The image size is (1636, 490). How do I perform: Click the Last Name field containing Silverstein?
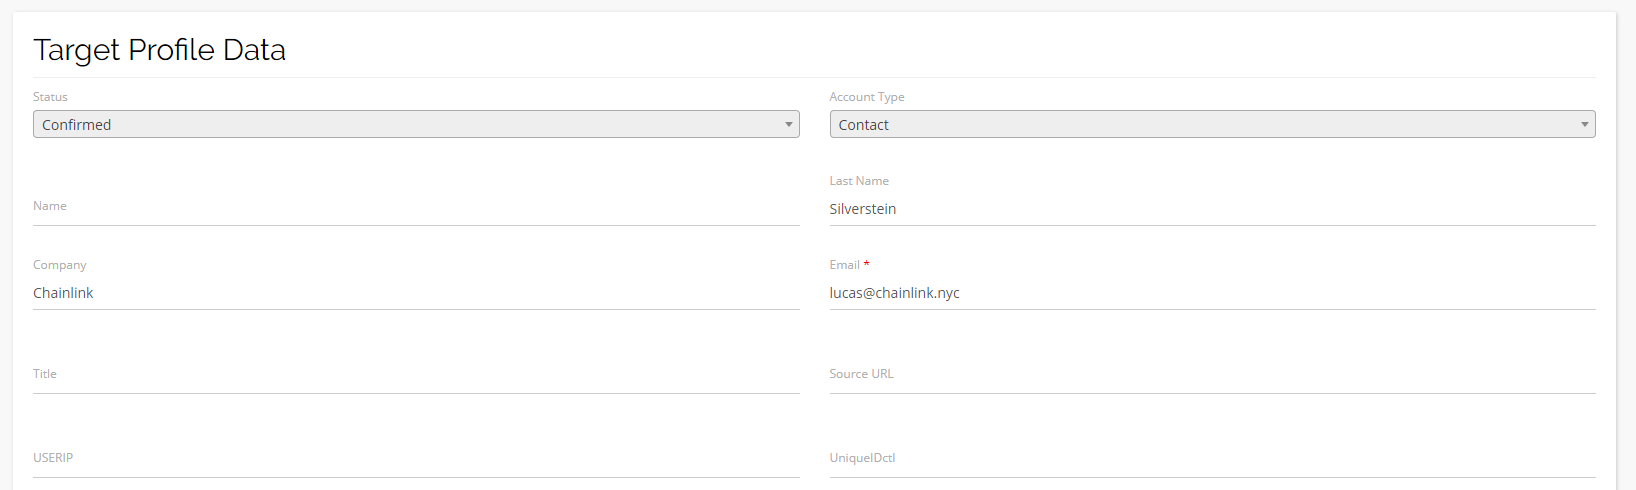point(1211,209)
